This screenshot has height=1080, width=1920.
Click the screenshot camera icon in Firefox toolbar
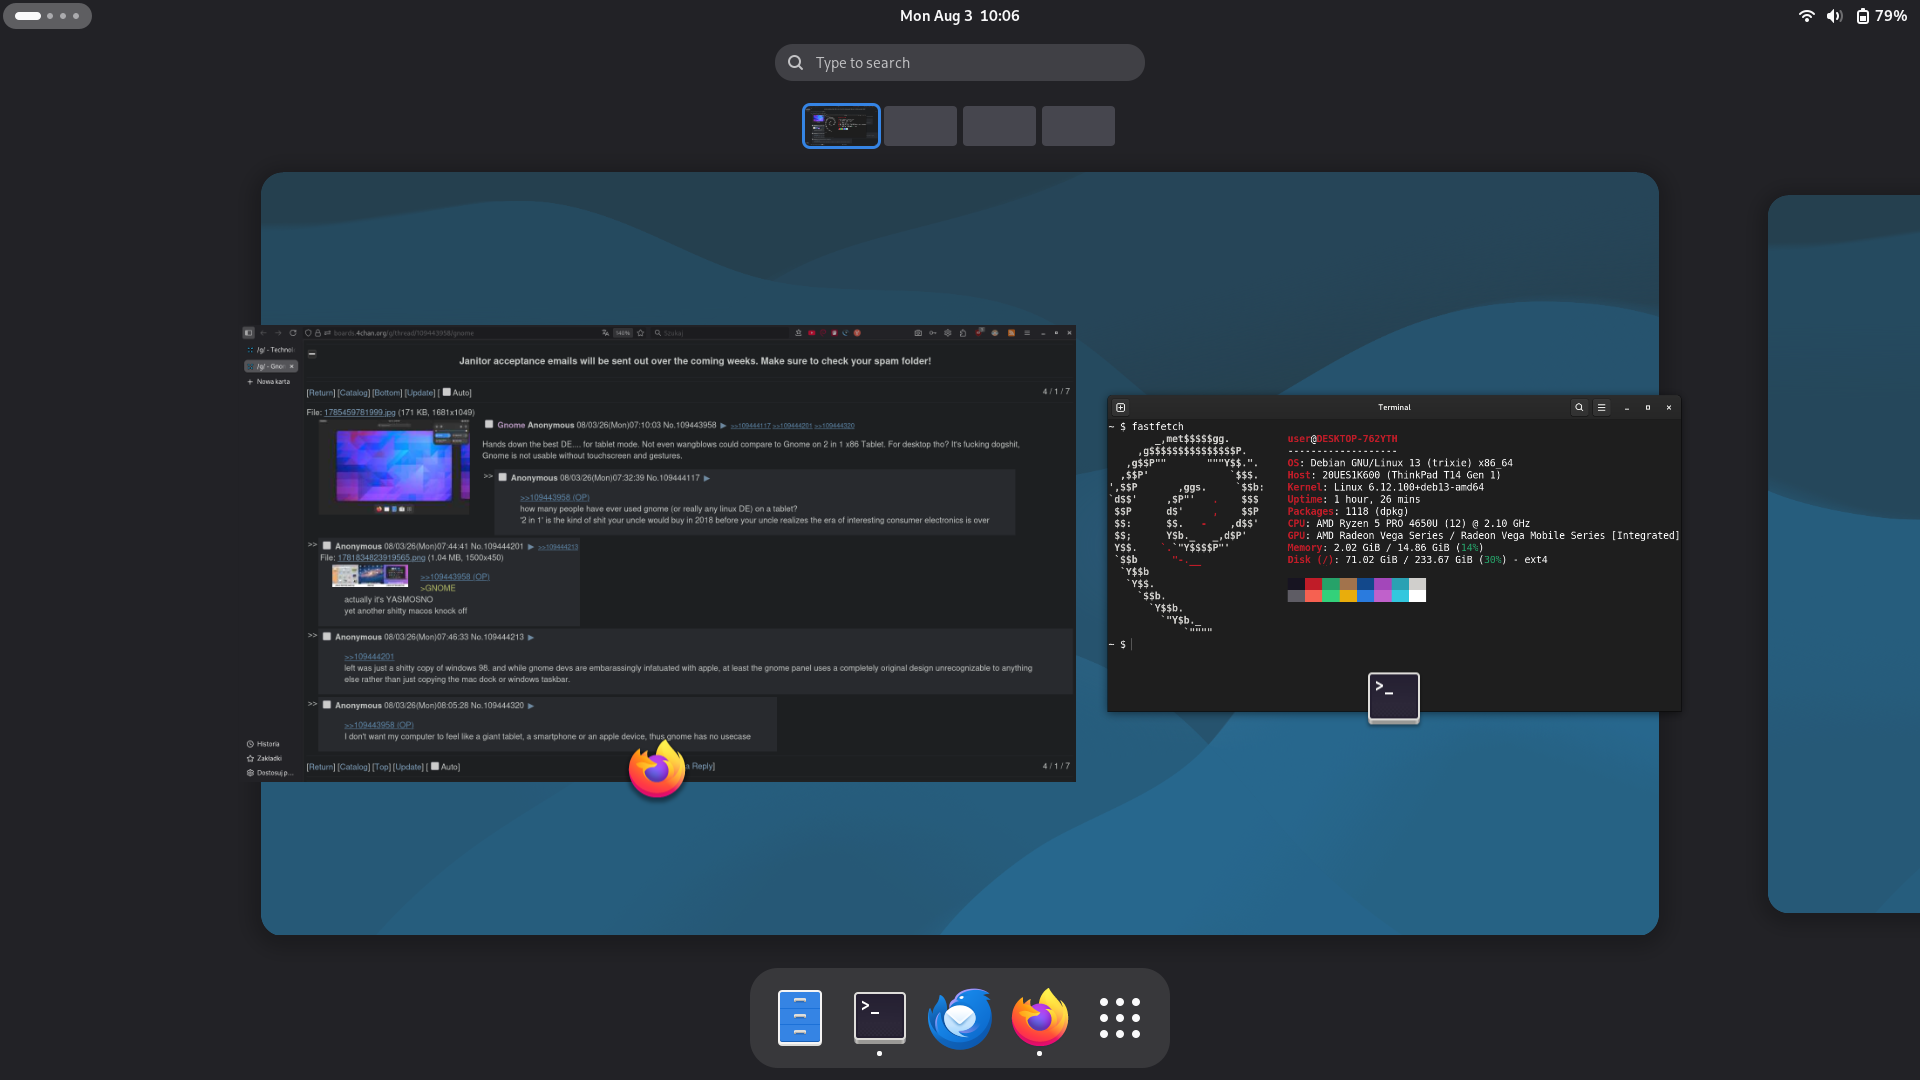(x=918, y=333)
